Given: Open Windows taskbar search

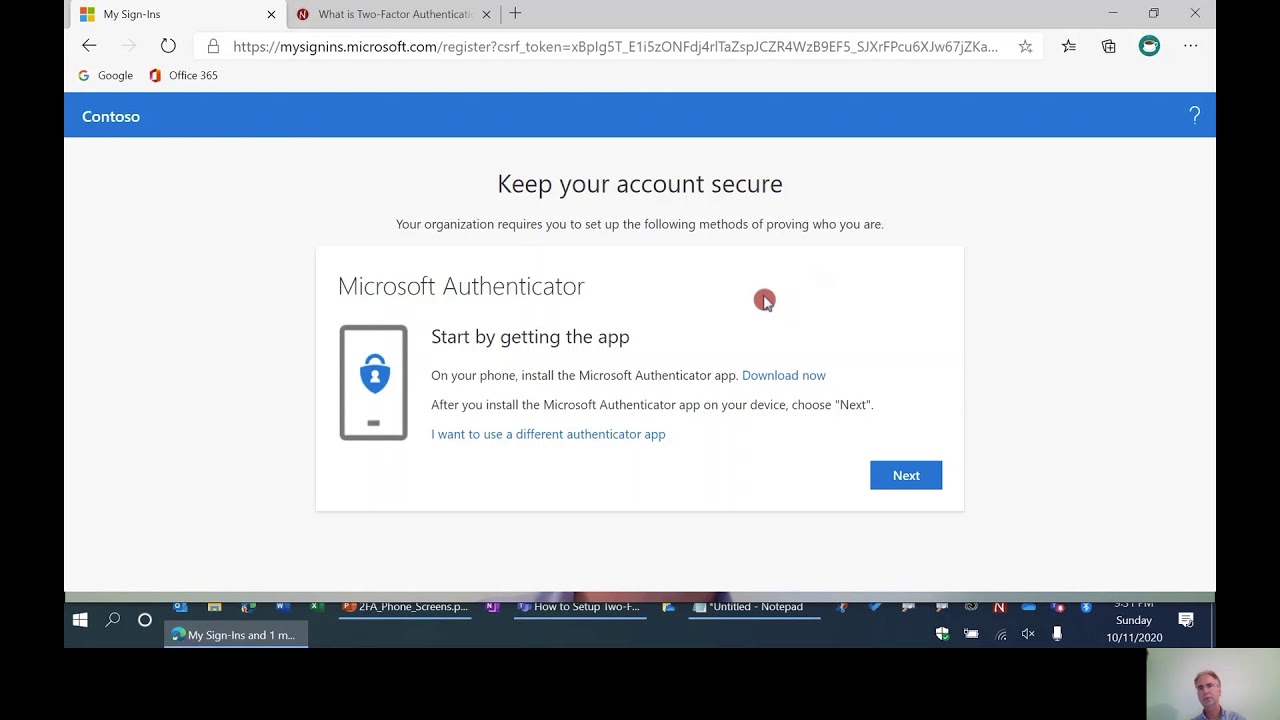Looking at the screenshot, I should tap(113, 621).
